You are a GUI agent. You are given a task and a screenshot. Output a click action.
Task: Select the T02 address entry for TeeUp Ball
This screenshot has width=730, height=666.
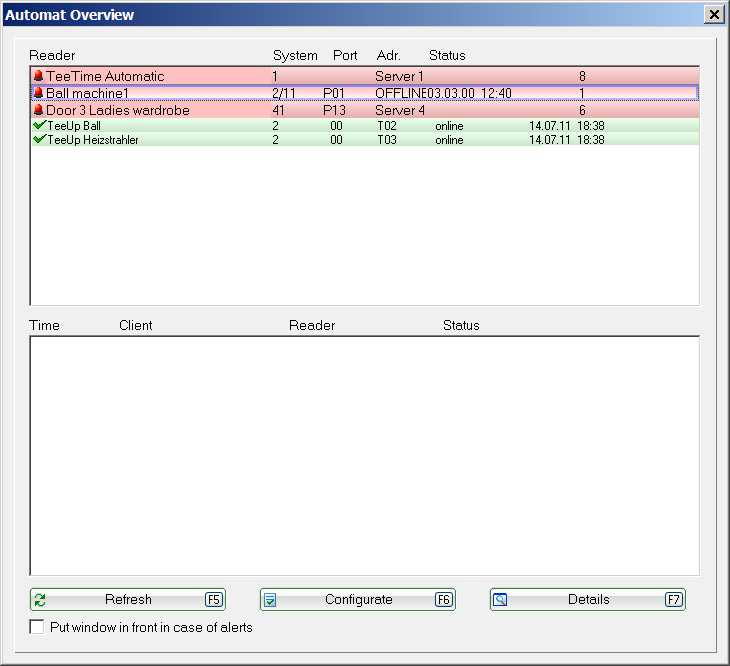point(387,126)
